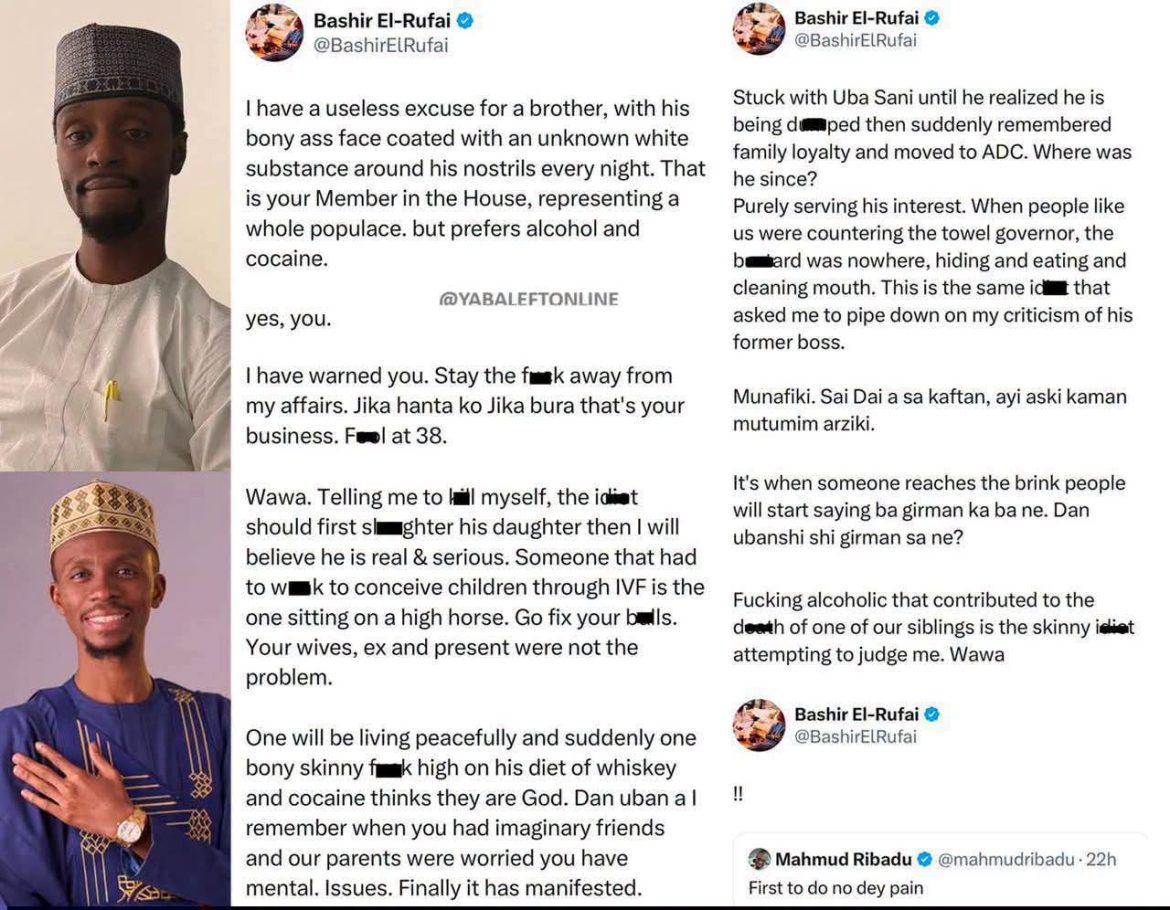Click verified badge in "Stuck with Uba Sani" tweet header
Screen dimensions: 1170x910
tap(932, 18)
